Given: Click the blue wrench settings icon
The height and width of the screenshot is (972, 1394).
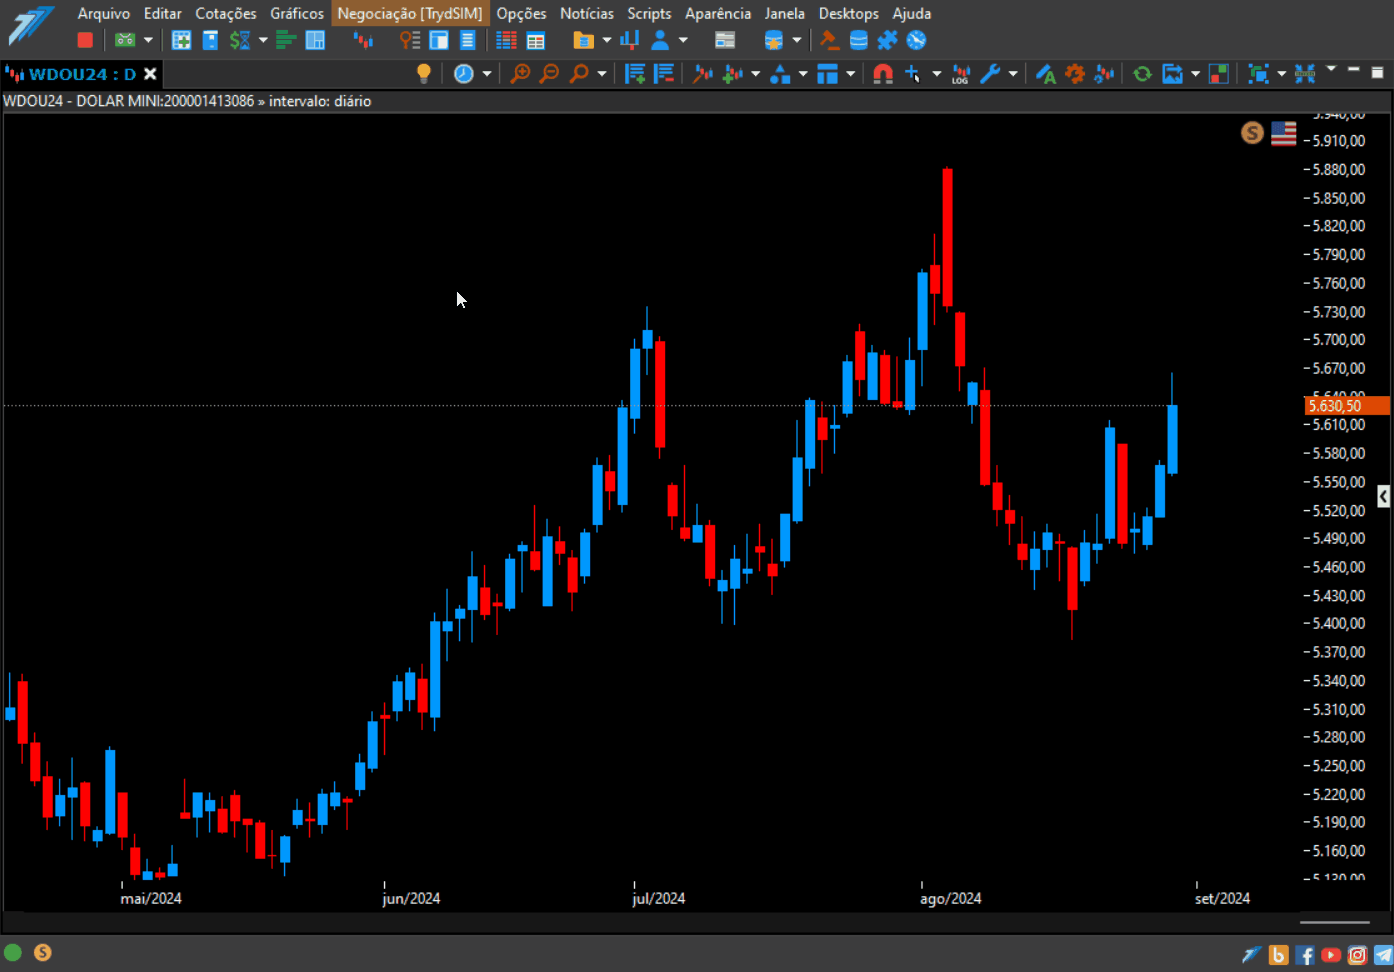Looking at the screenshot, I should point(990,73).
